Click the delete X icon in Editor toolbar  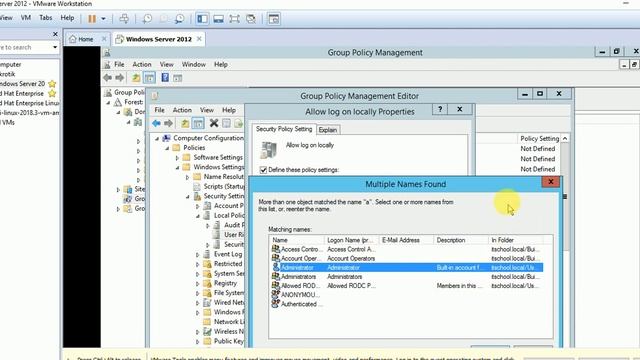(214, 123)
